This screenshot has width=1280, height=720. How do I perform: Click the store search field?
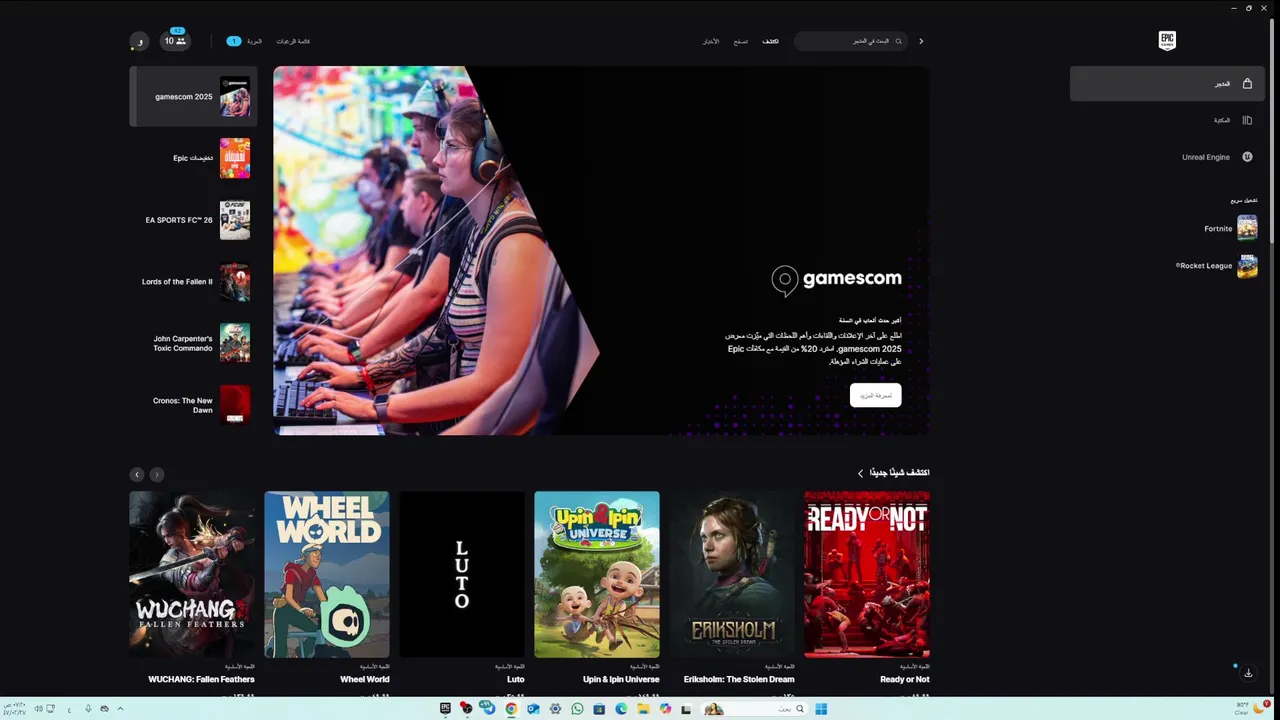851,41
